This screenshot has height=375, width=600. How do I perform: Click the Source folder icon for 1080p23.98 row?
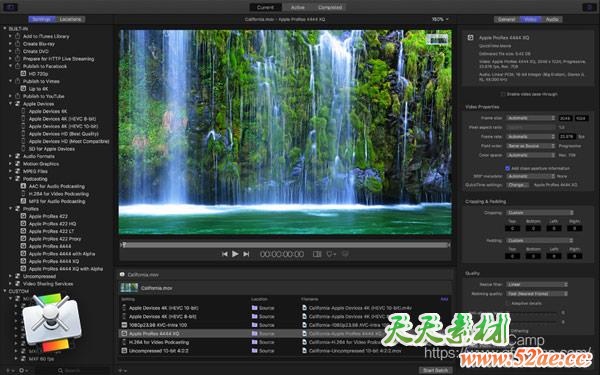[x=254, y=325]
